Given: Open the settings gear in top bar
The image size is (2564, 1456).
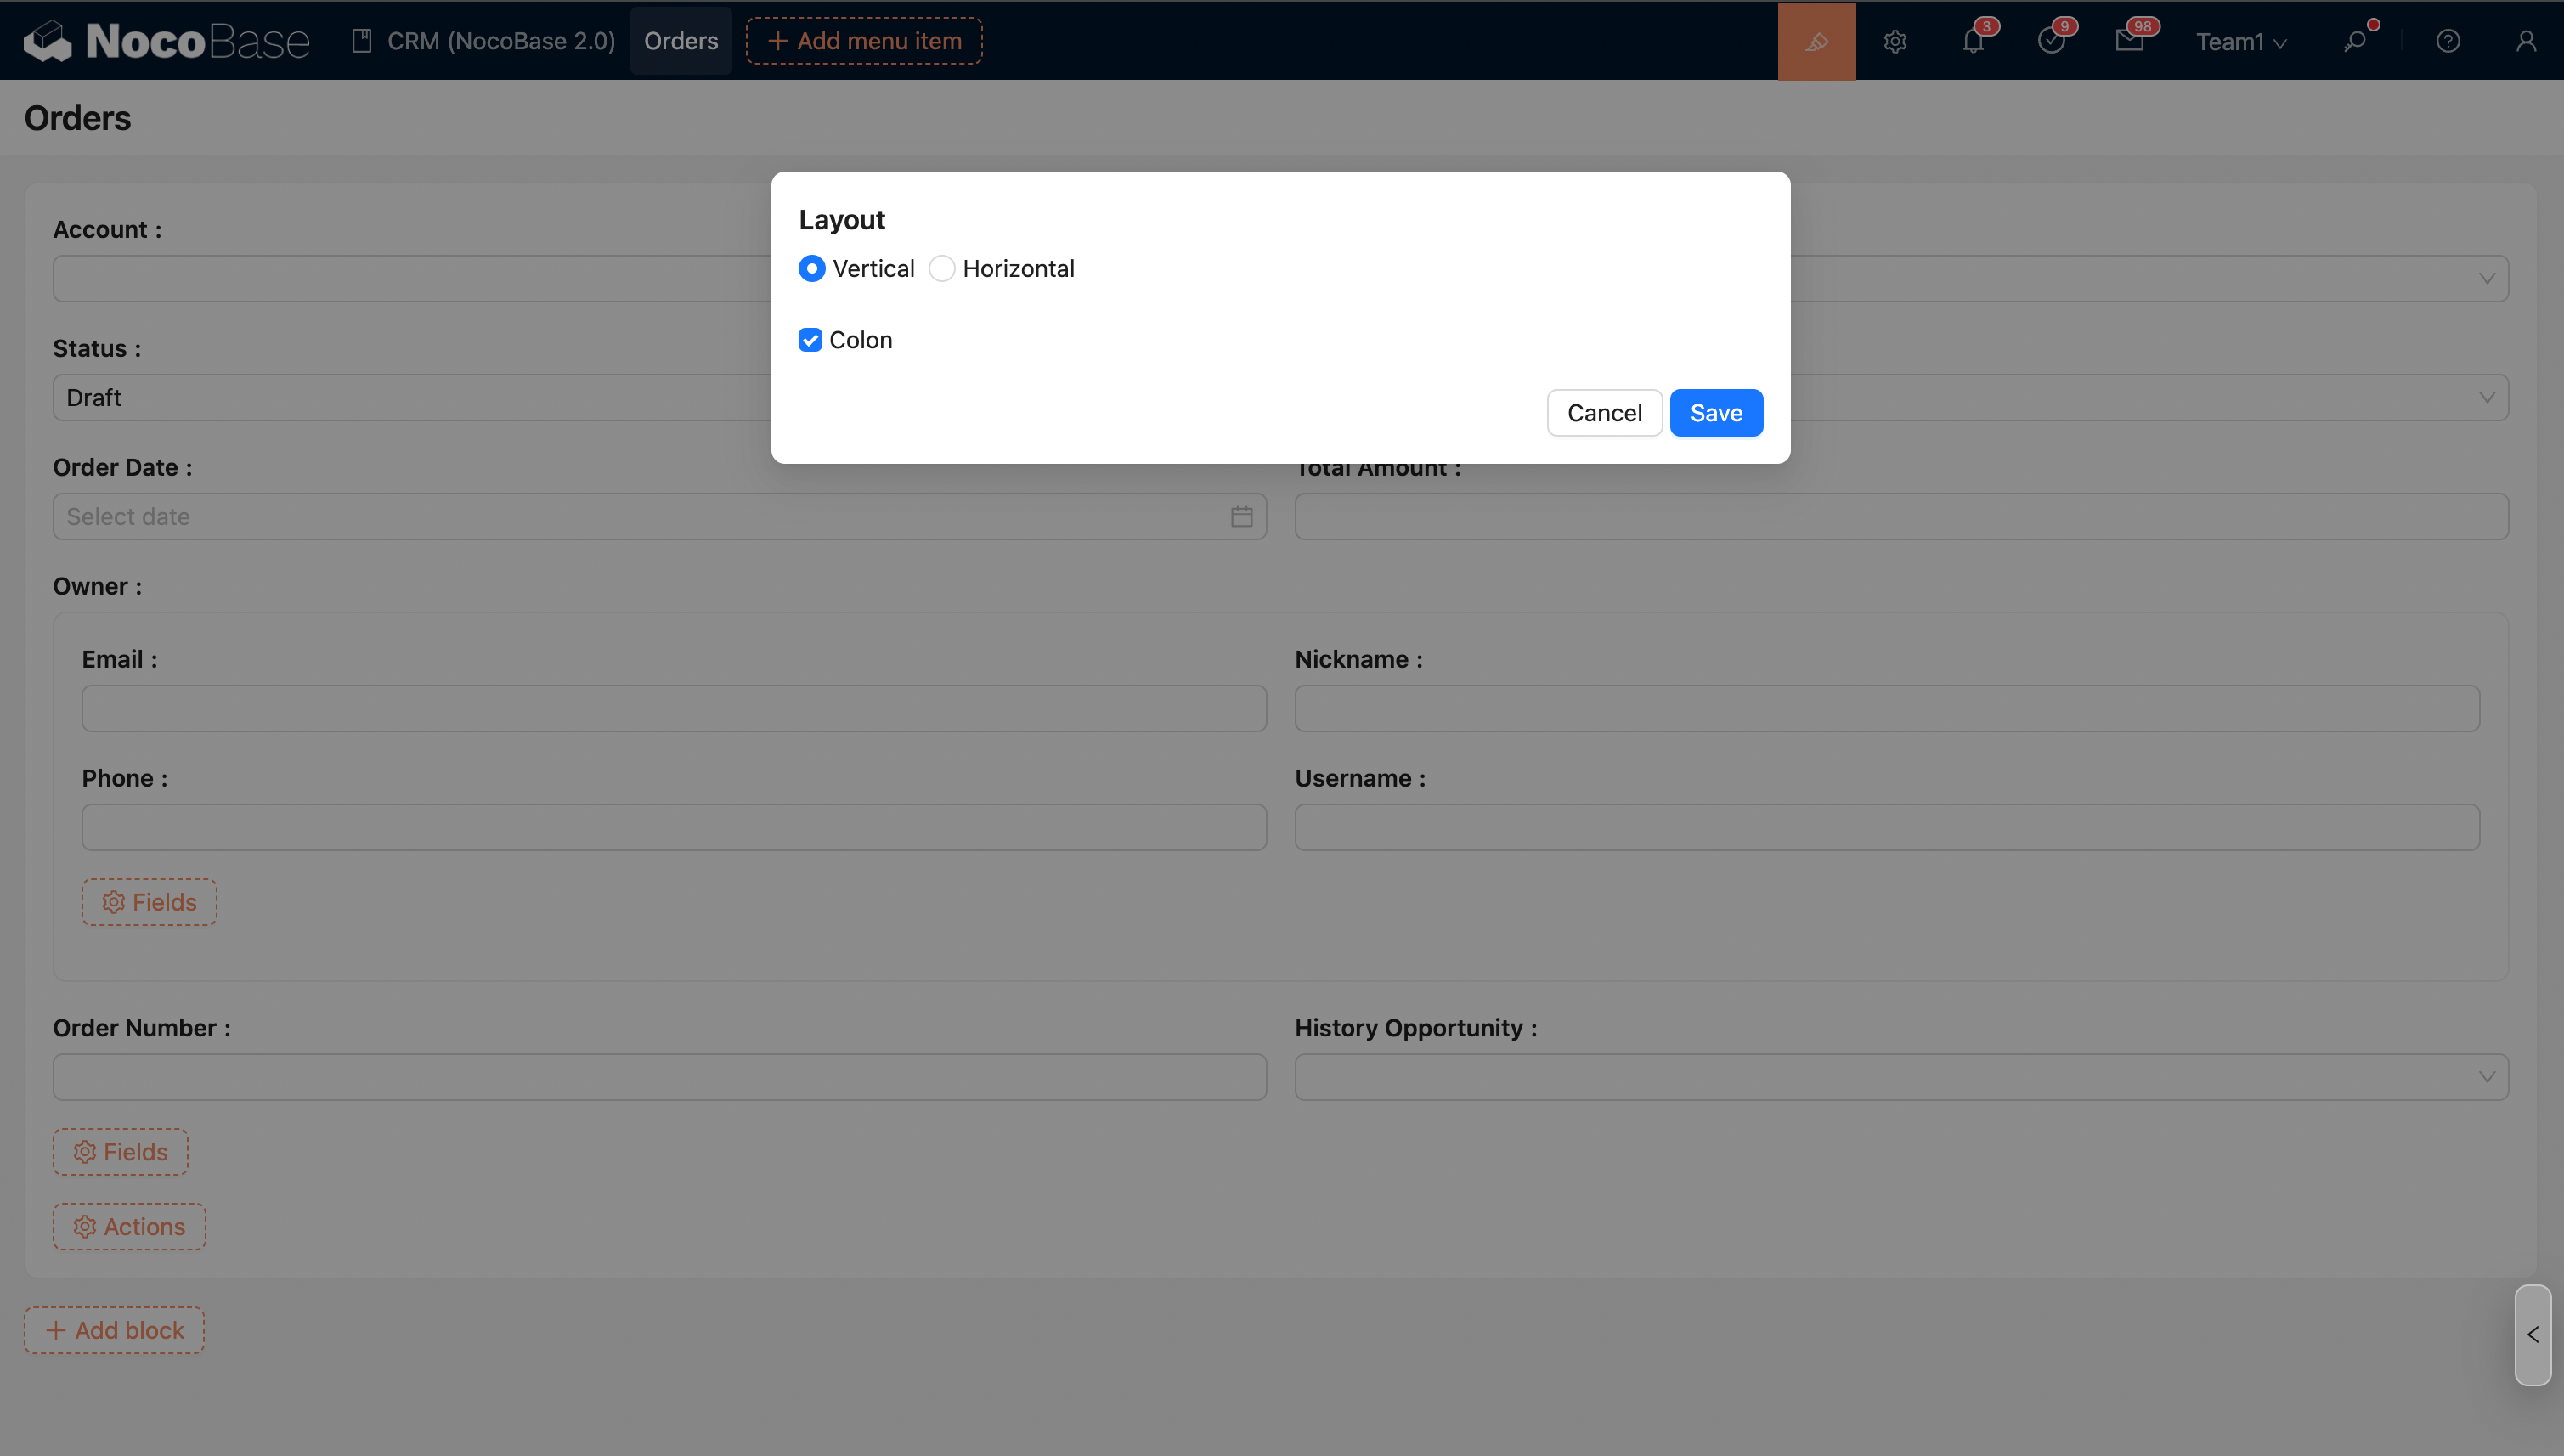Looking at the screenshot, I should (1894, 41).
